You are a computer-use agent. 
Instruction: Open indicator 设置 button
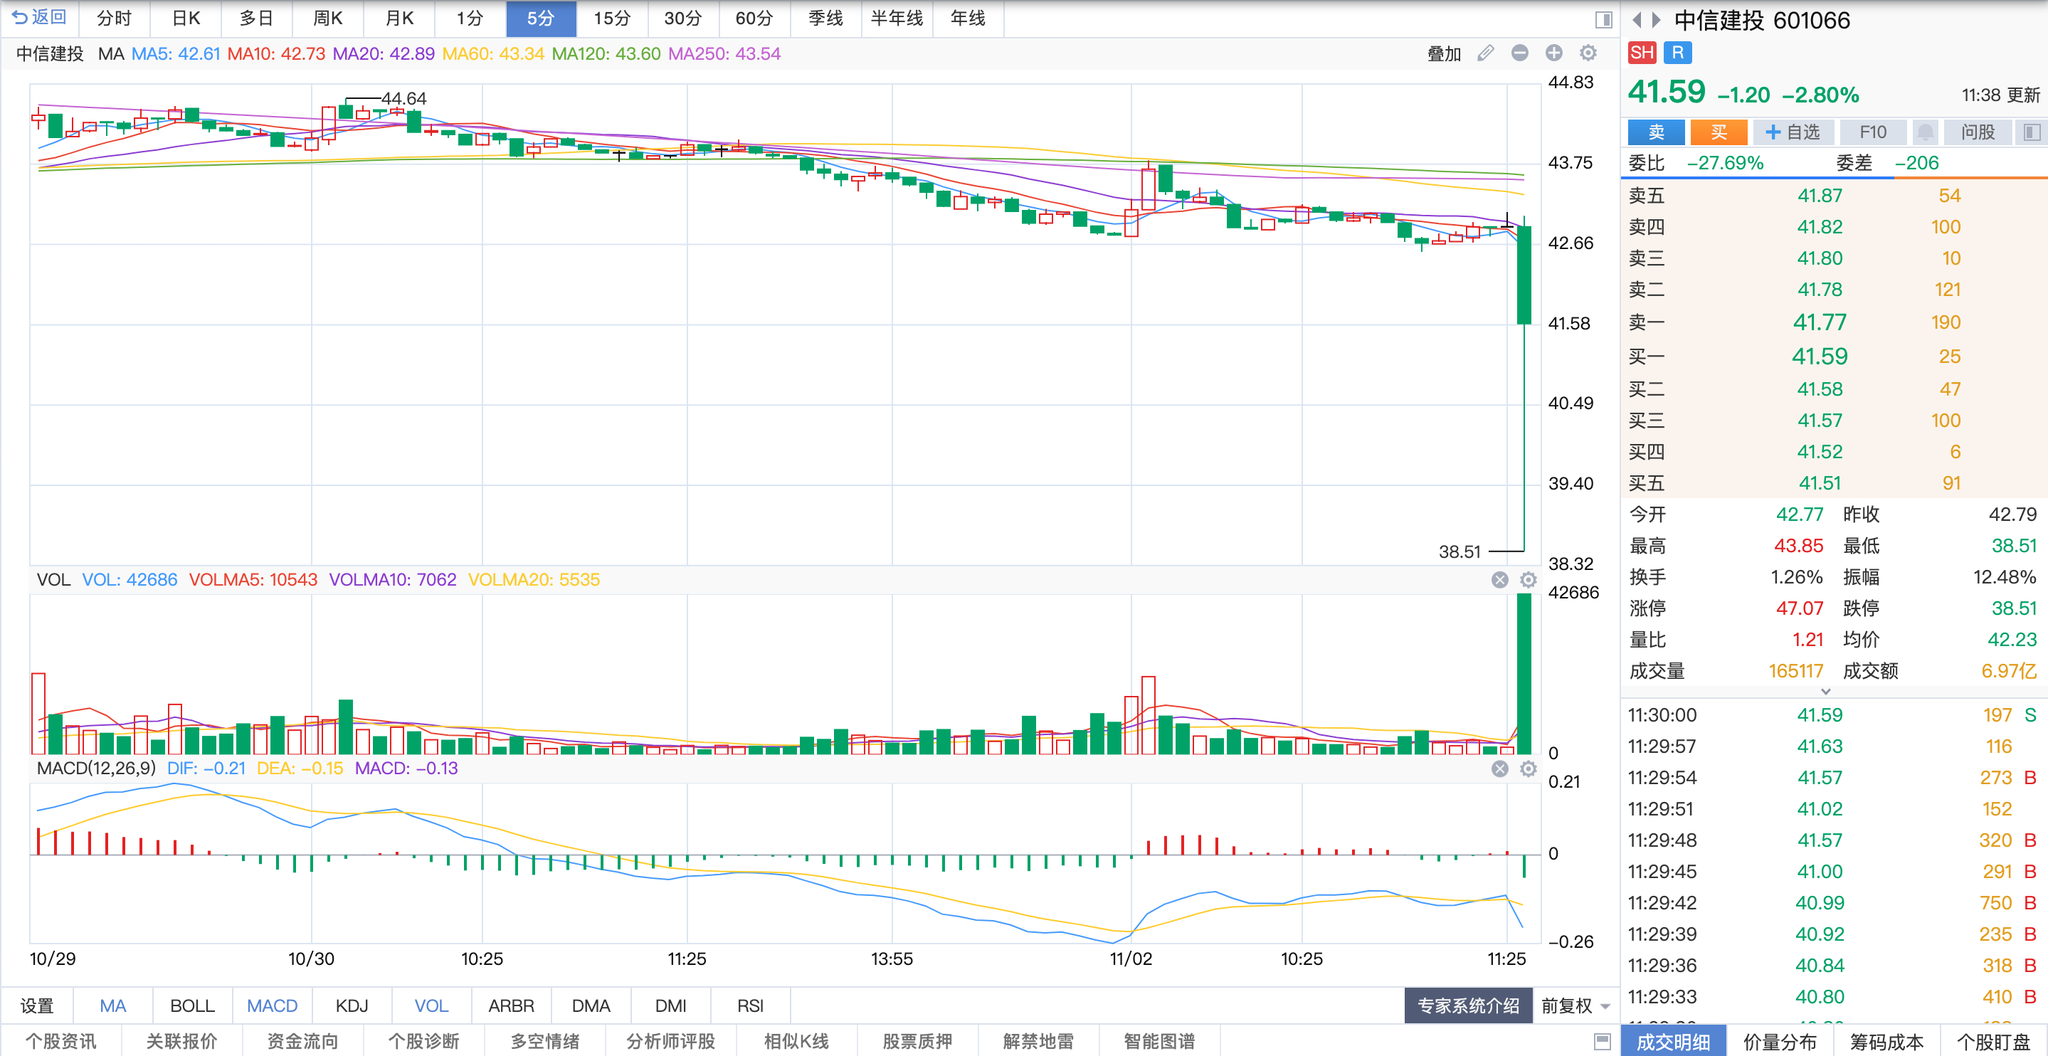37,1006
